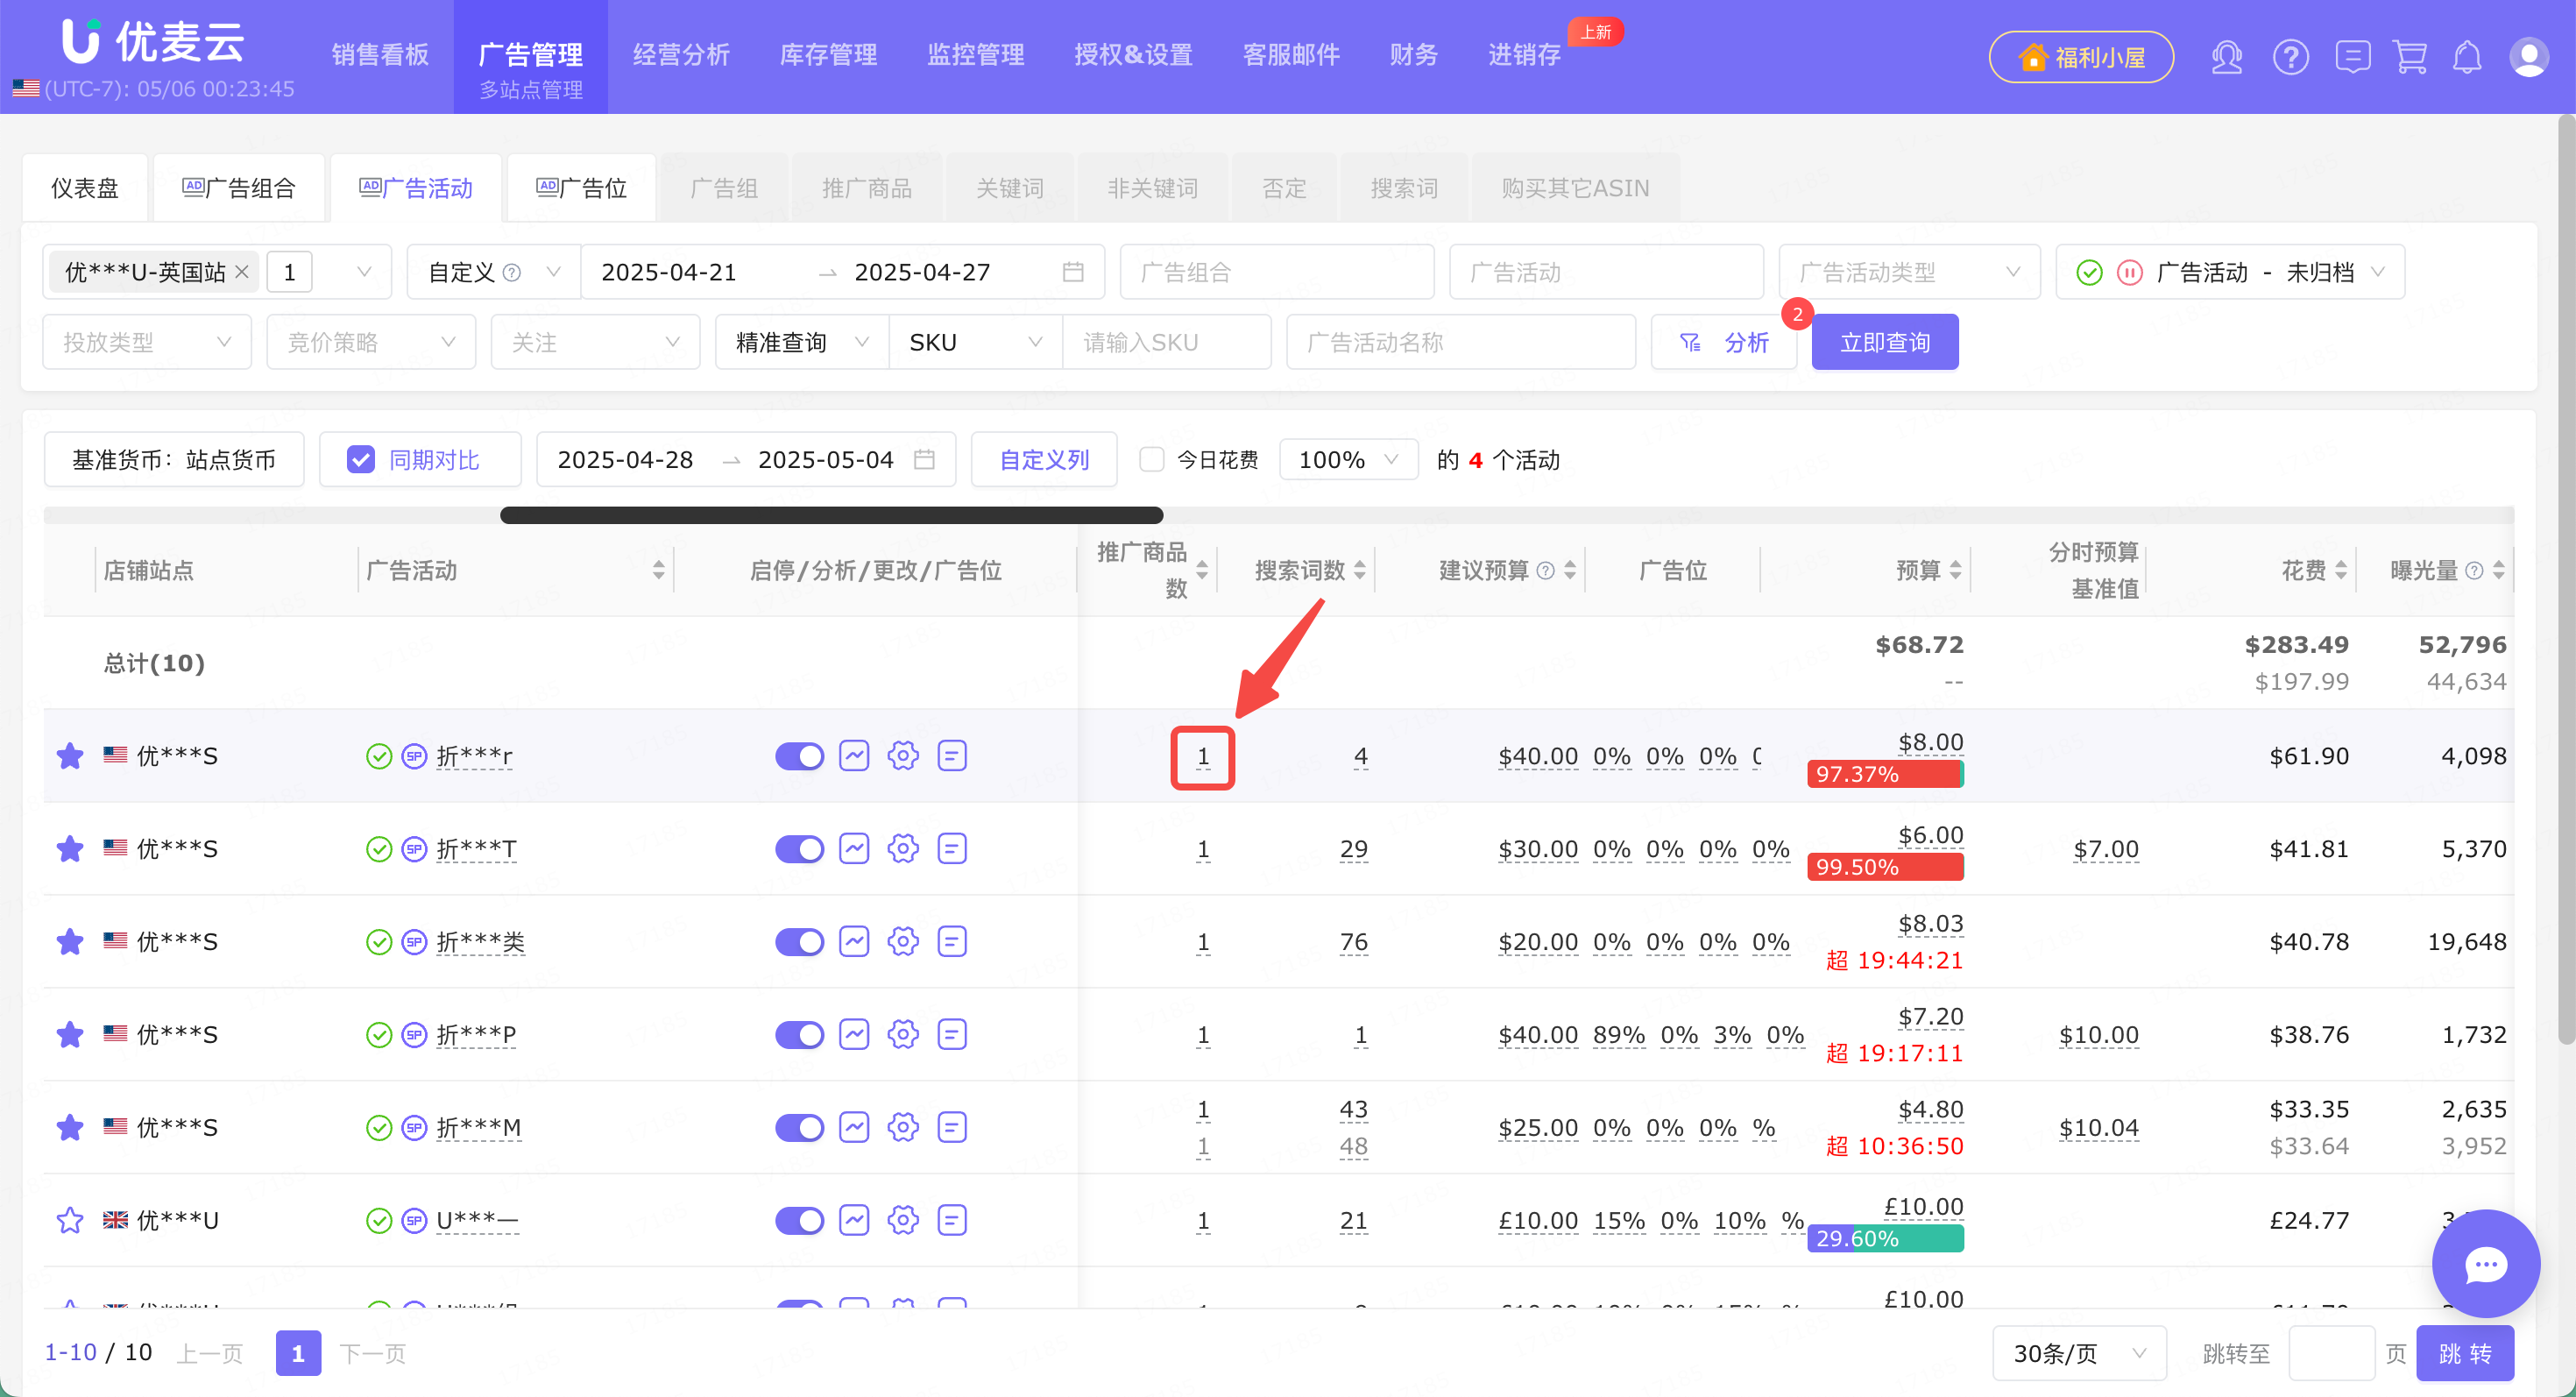
Task: Open analysis chart icon for 折***T row
Action: point(853,849)
